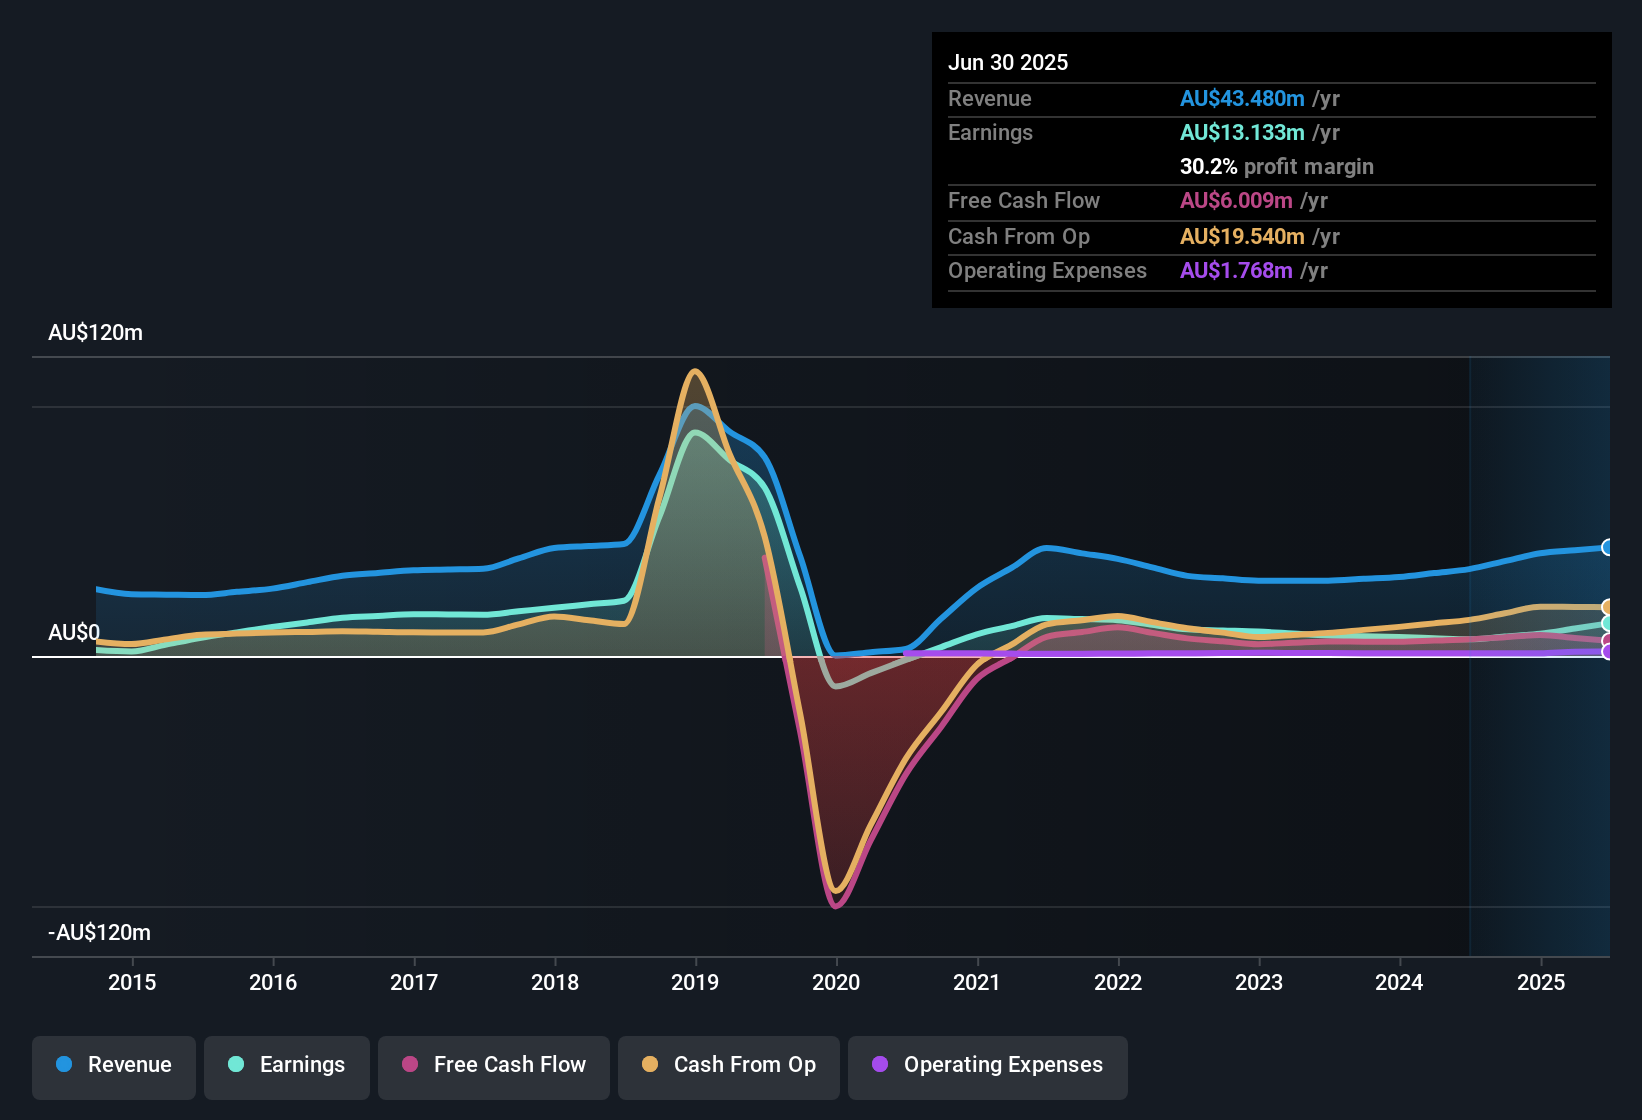The width and height of the screenshot is (1642, 1120).
Task: Select the 2019 year label
Action: coord(696,983)
